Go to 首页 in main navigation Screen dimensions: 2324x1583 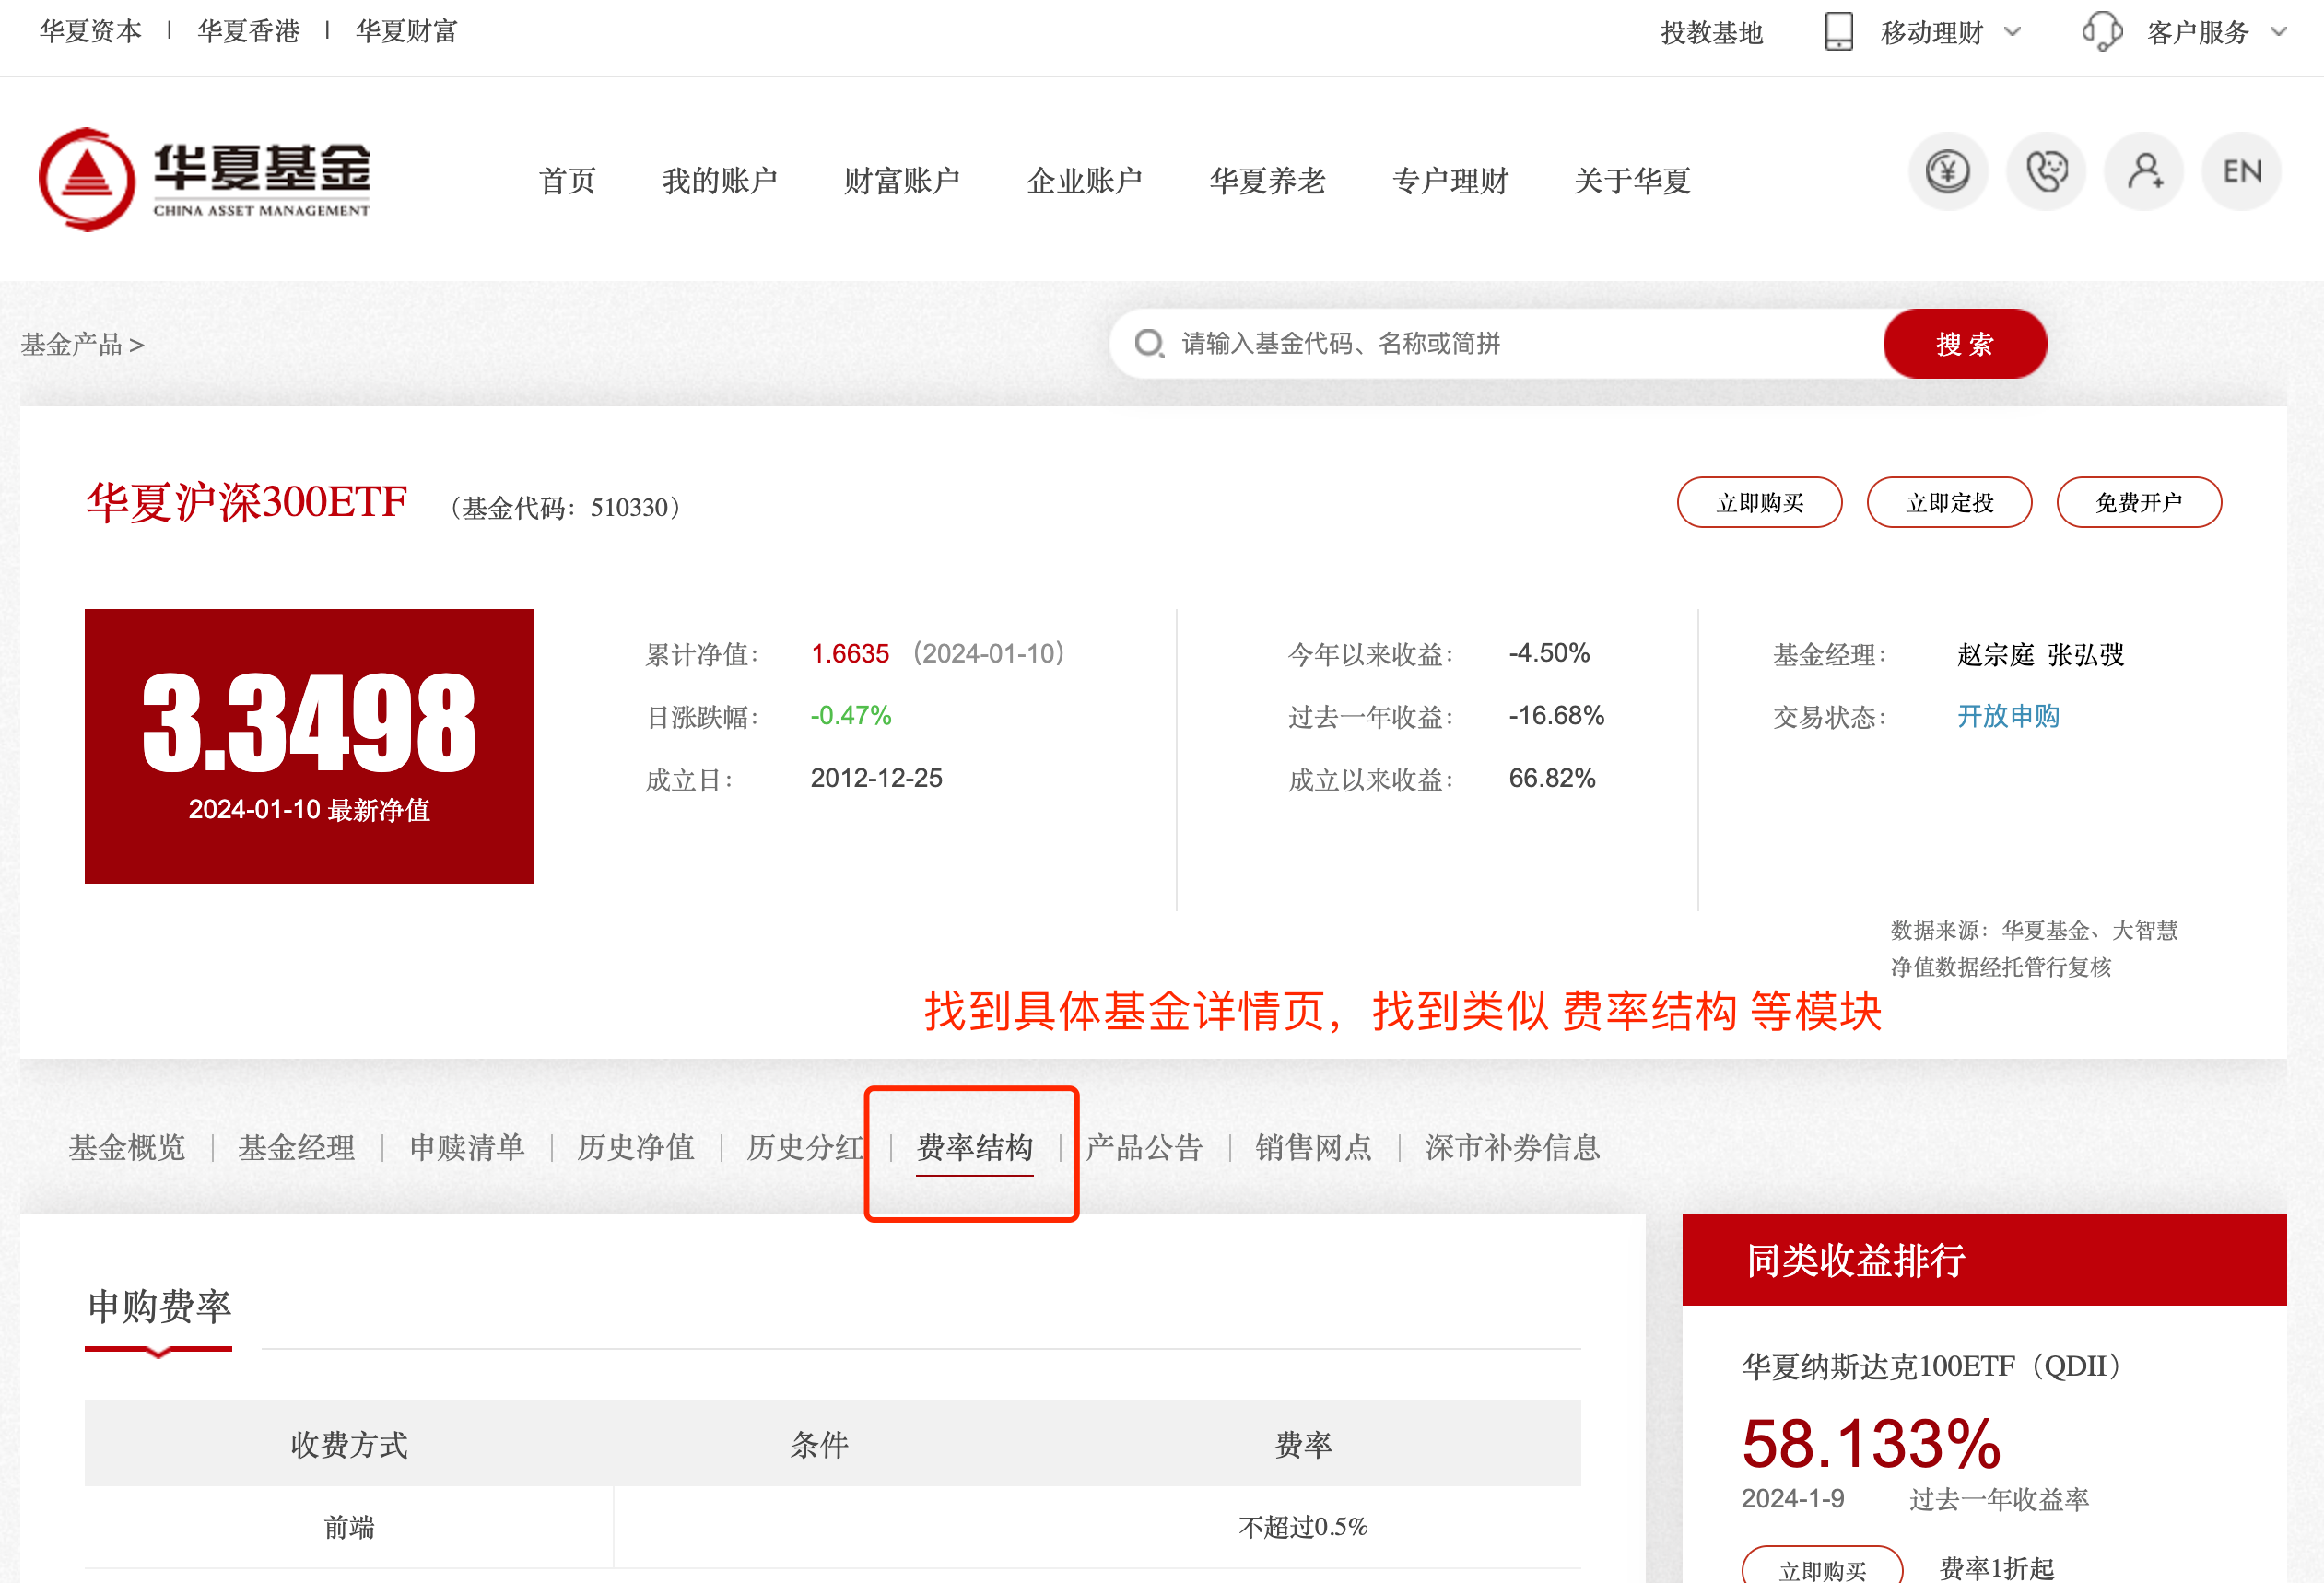(x=567, y=181)
